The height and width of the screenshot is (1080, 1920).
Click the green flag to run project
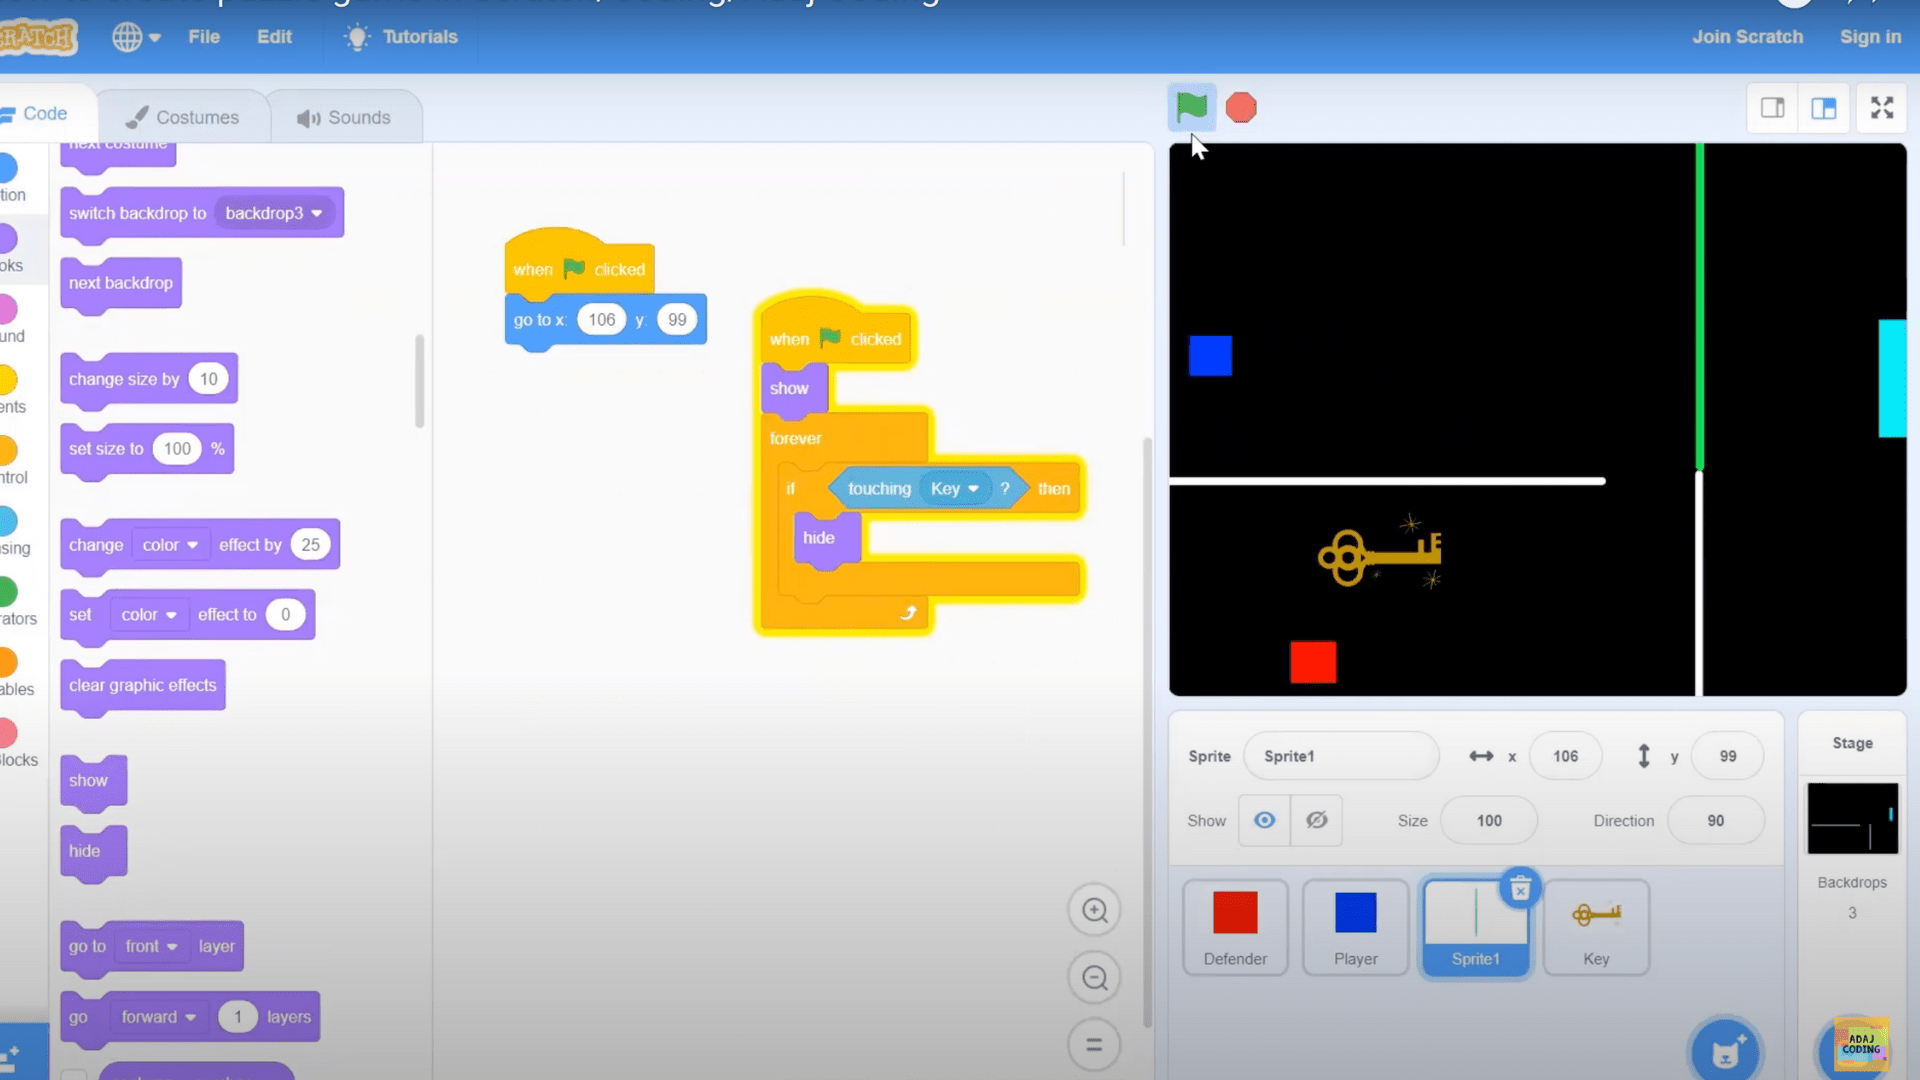coord(1188,107)
